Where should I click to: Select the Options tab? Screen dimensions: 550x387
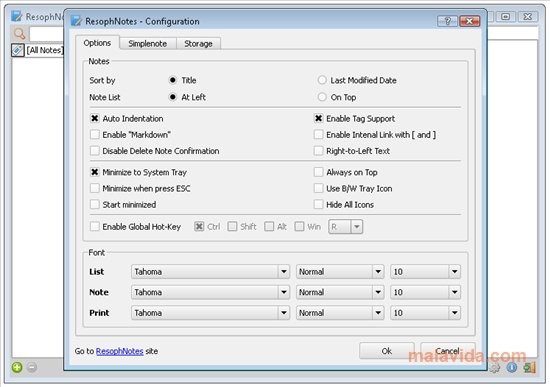(x=97, y=43)
